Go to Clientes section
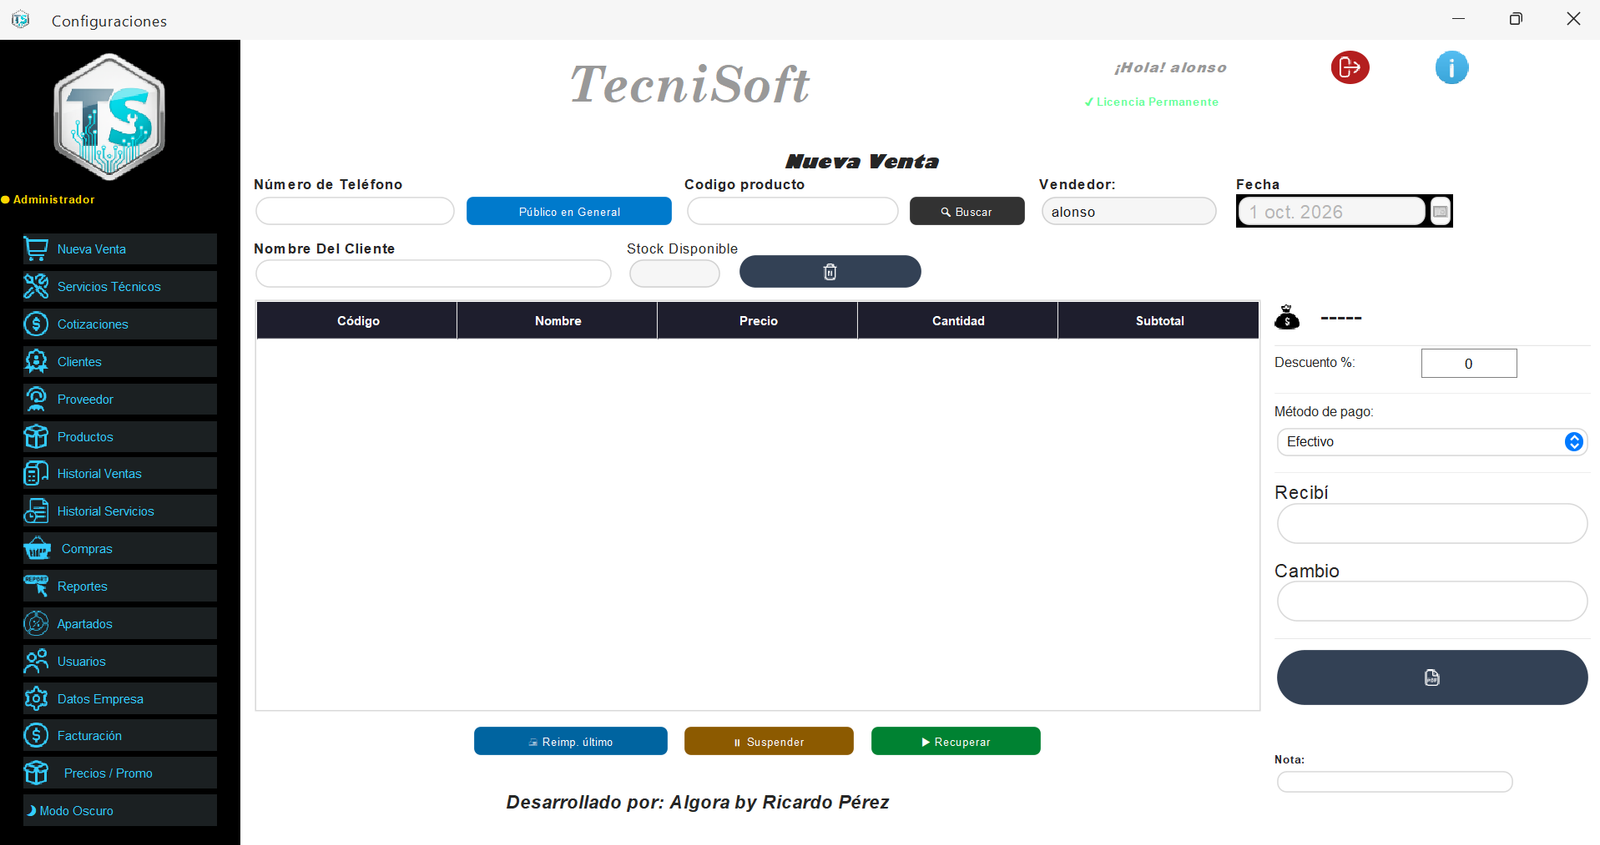1600x845 pixels. pyautogui.click(x=120, y=361)
